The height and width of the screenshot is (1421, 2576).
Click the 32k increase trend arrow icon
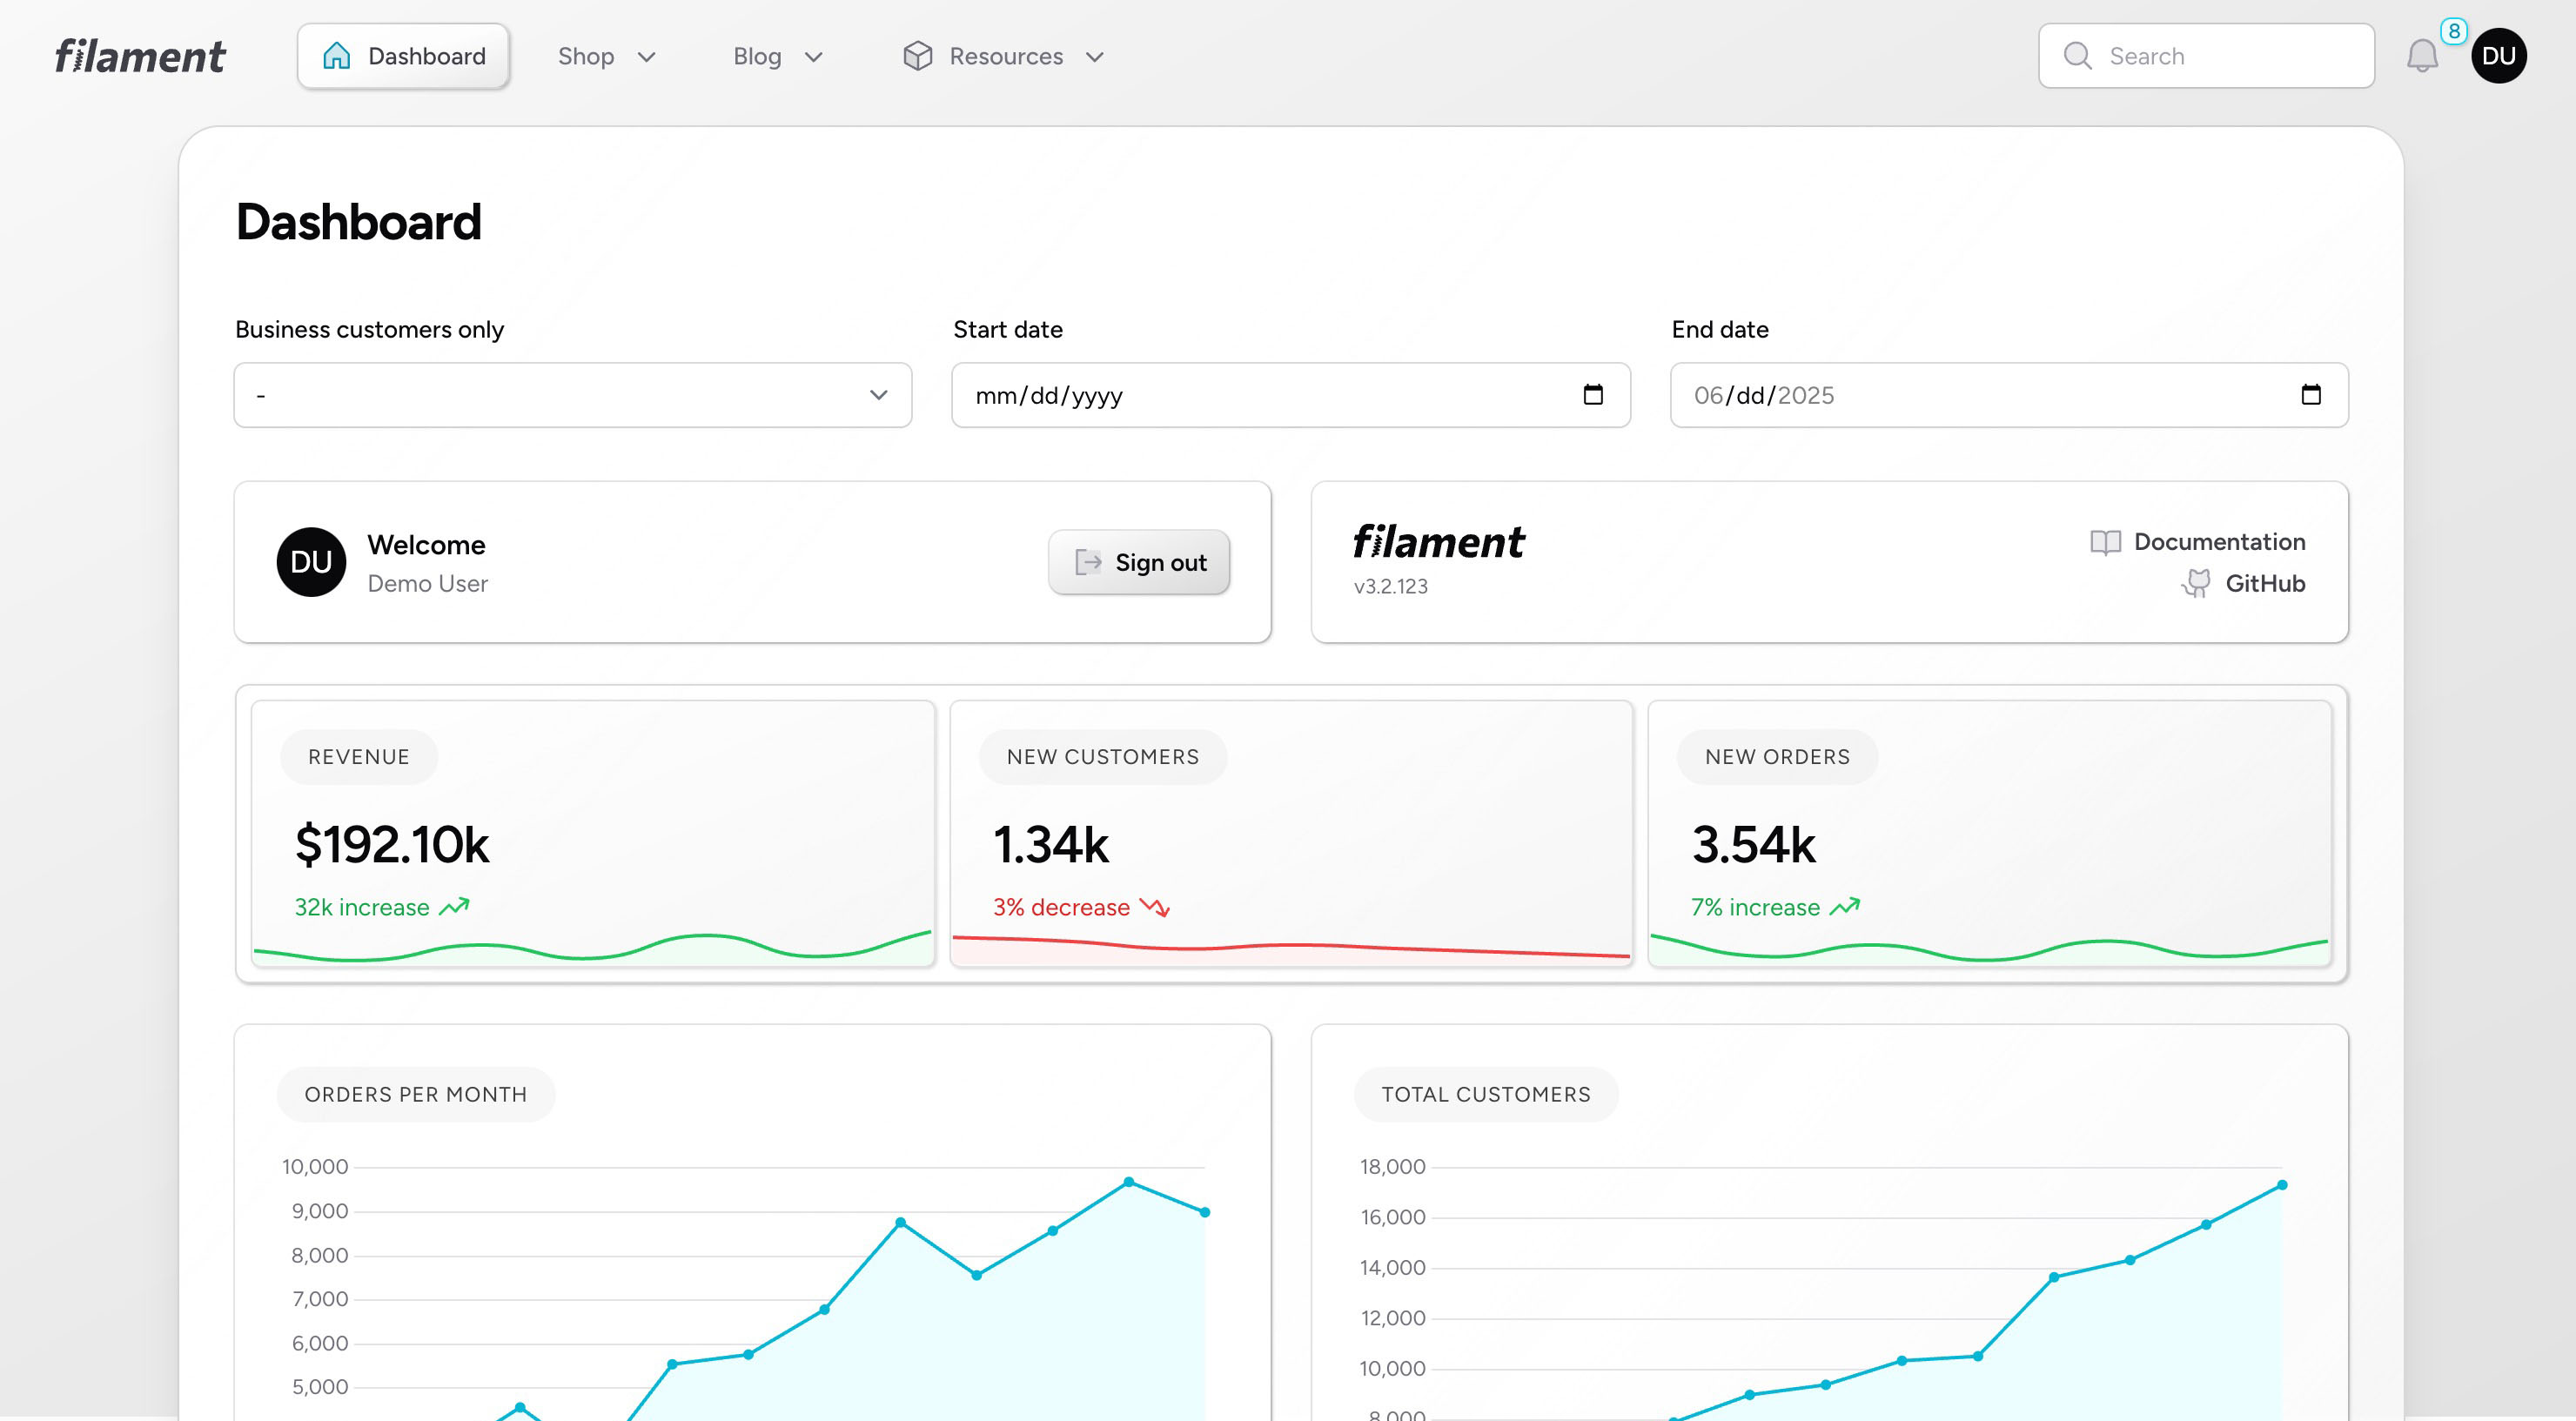[454, 907]
